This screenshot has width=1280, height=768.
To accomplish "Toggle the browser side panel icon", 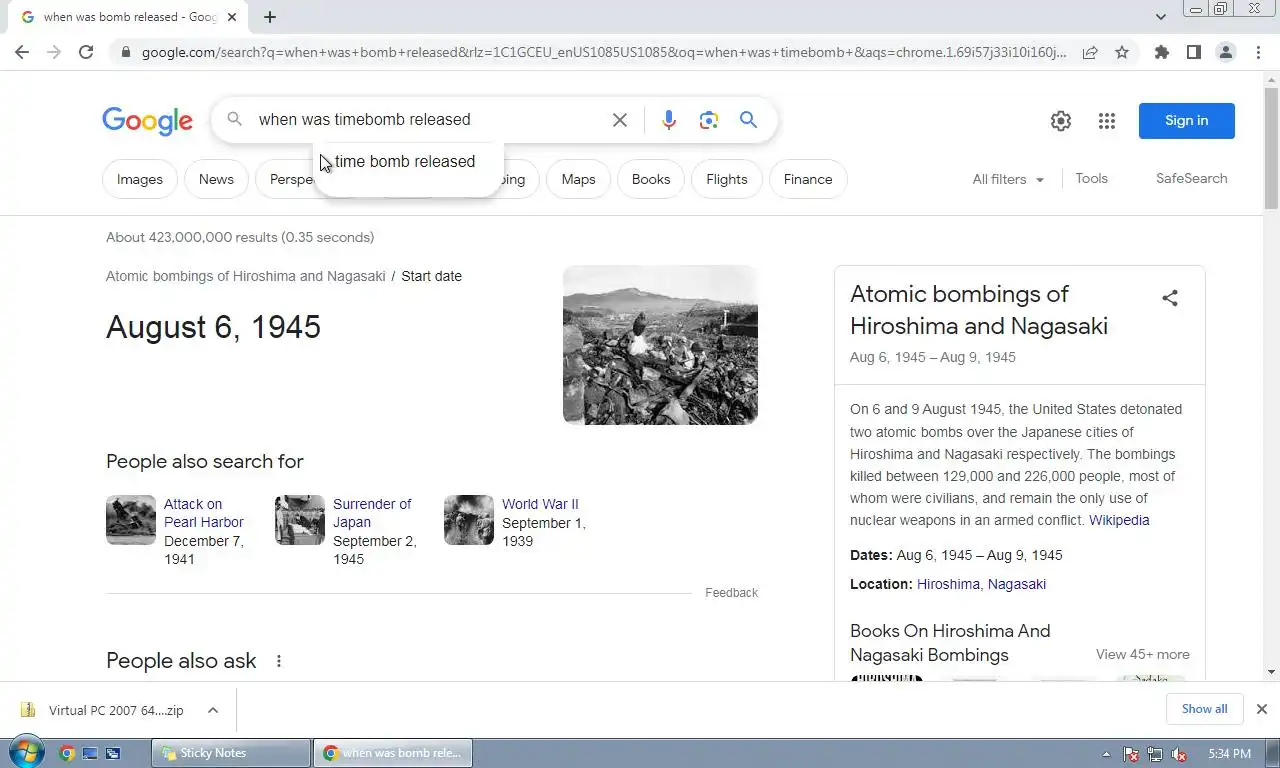I will tap(1193, 52).
